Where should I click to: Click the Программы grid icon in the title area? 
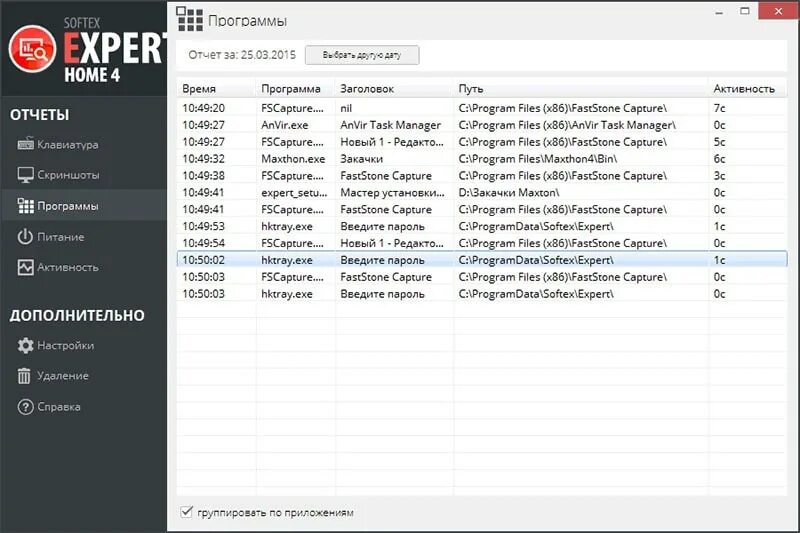[189, 19]
